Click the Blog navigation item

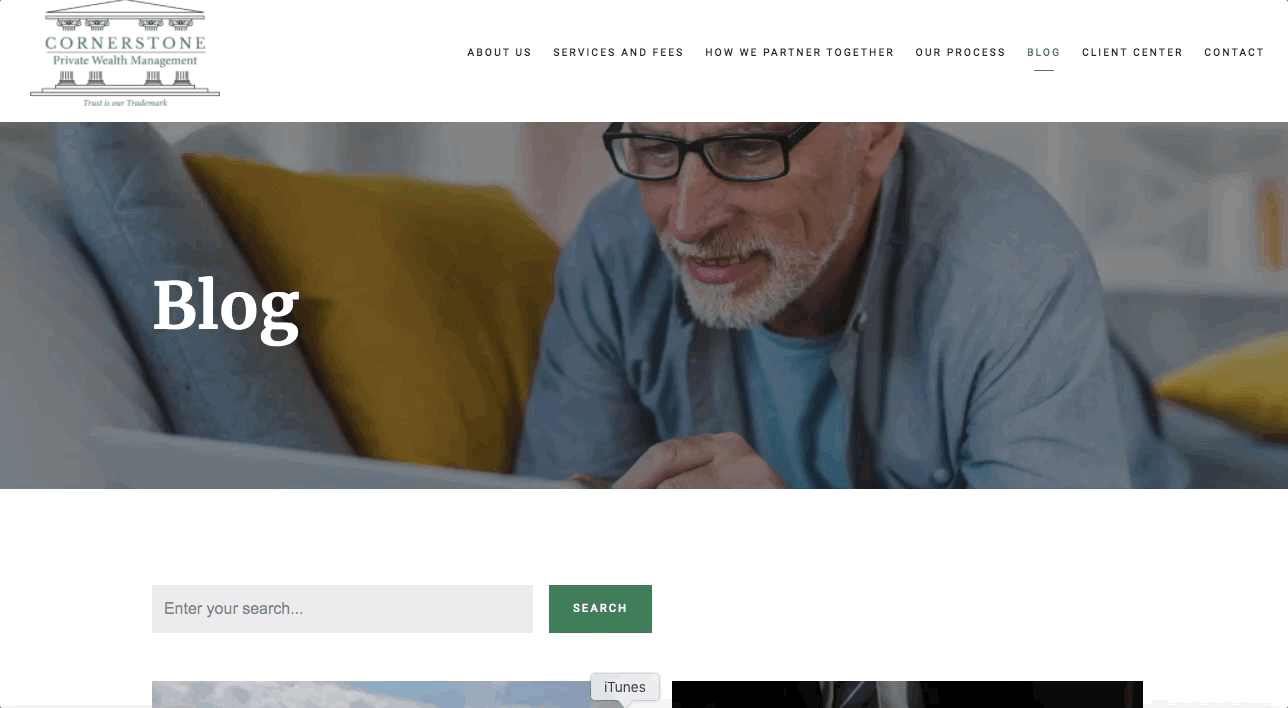tap(1043, 52)
